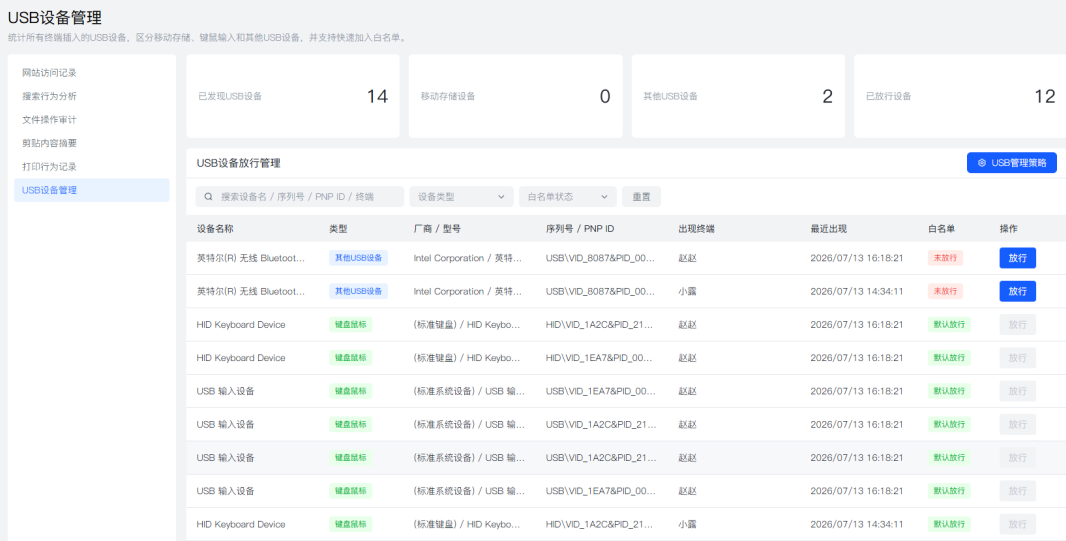Click the 已放行设备 stat card
Screen dimensions: 1066x541
(x=960, y=96)
